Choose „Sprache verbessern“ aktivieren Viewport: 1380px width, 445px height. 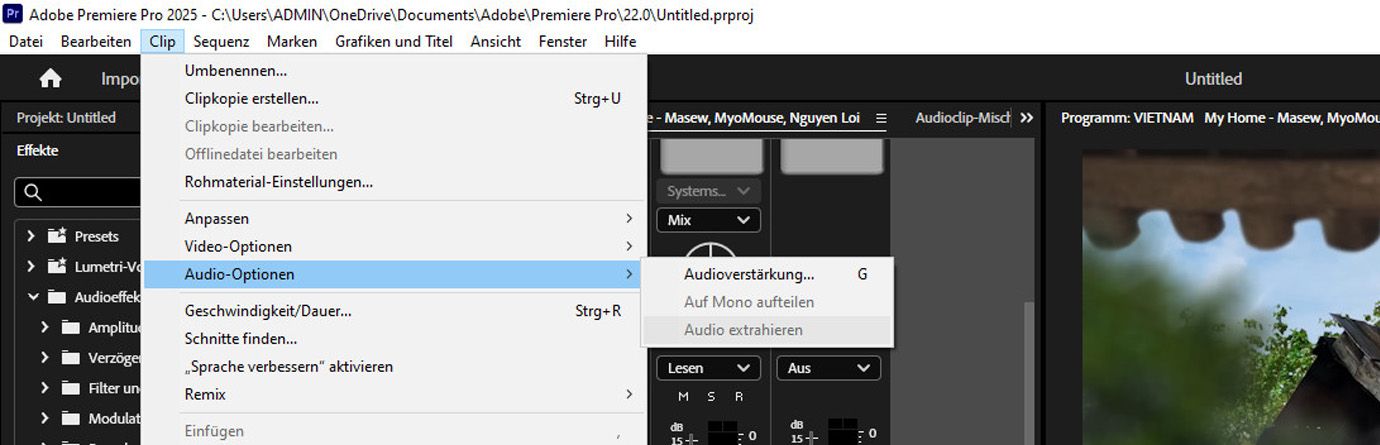(395, 367)
